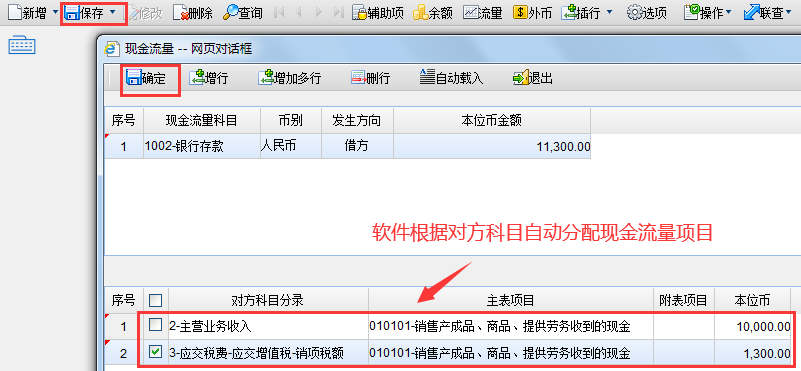Click the 1,300.00 amount cell
Image resolution: width=801 pixels, height=371 pixels.
(753, 353)
